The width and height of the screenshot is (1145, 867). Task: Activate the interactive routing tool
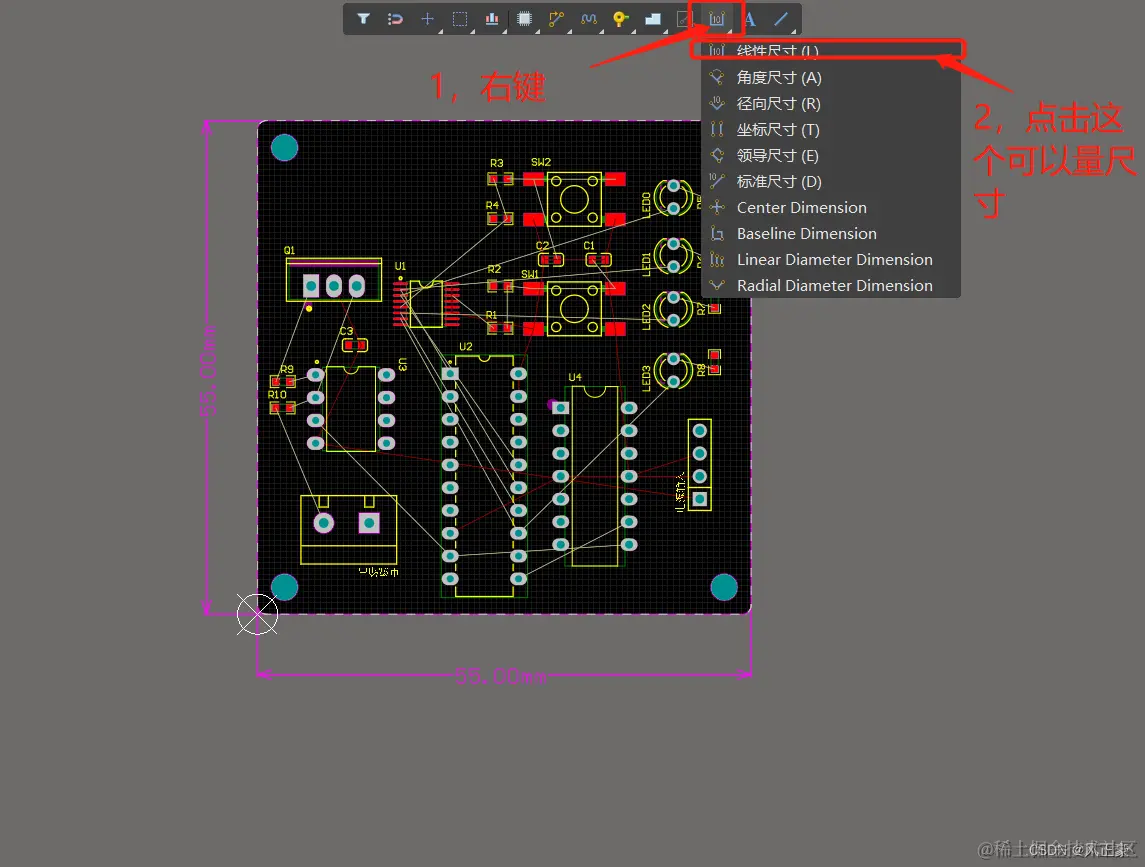click(x=556, y=19)
